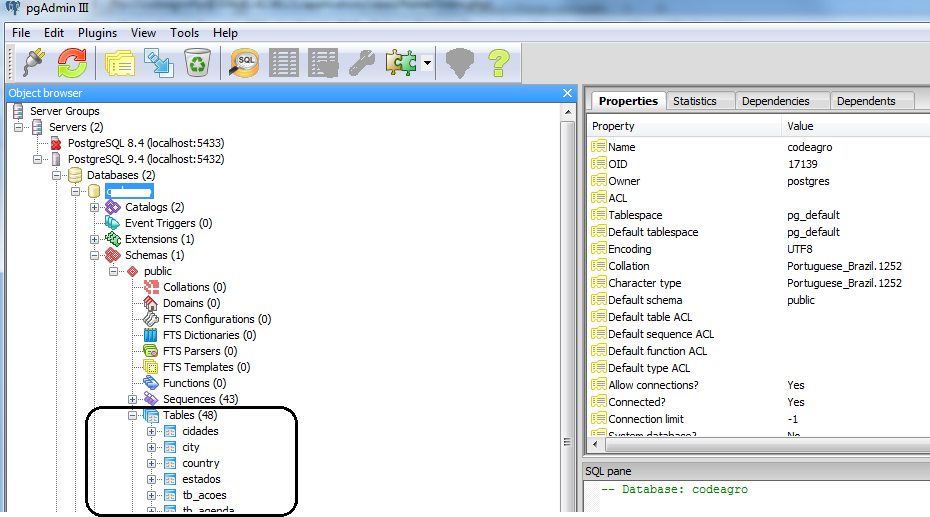Open the help question mark icon

[498, 63]
